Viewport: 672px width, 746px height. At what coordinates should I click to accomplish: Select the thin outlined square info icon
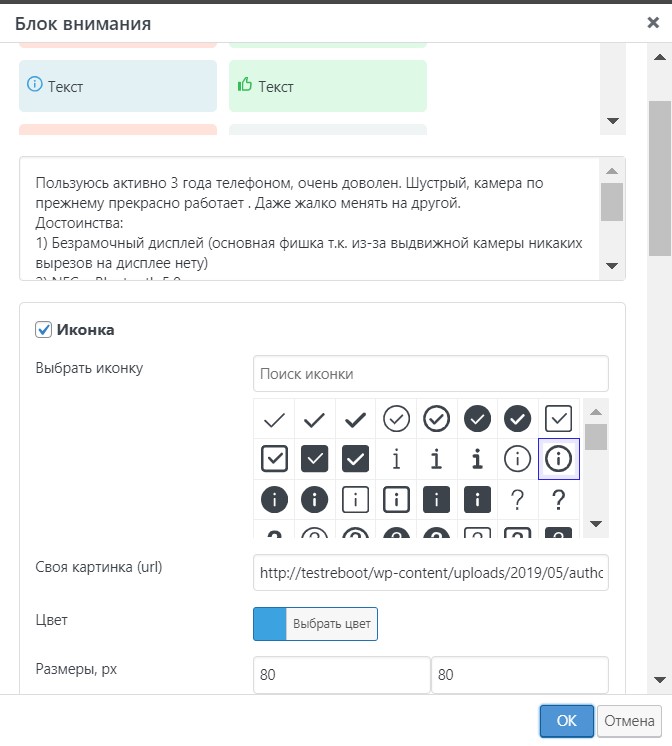point(356,500)
